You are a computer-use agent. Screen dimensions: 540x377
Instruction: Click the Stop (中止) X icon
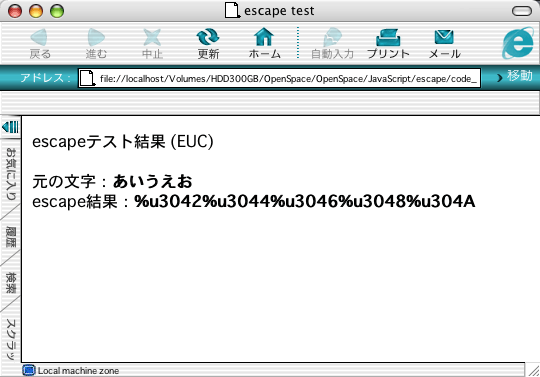click(152, 37)
